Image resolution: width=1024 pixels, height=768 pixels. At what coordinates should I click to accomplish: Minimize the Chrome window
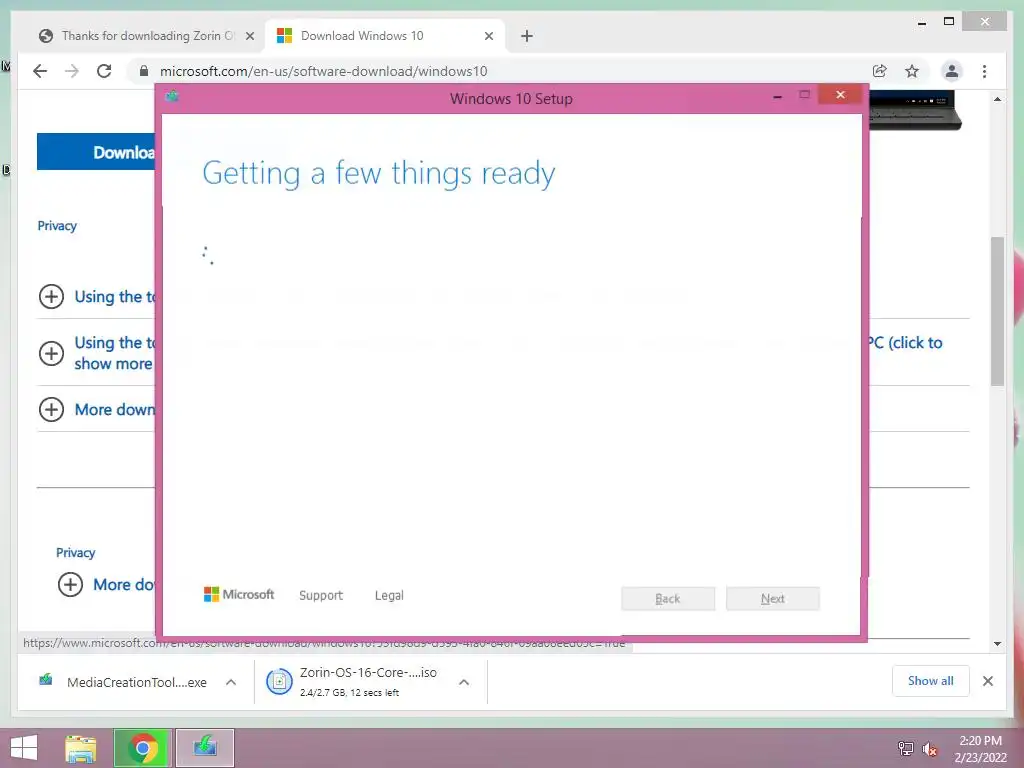point(921,23)
